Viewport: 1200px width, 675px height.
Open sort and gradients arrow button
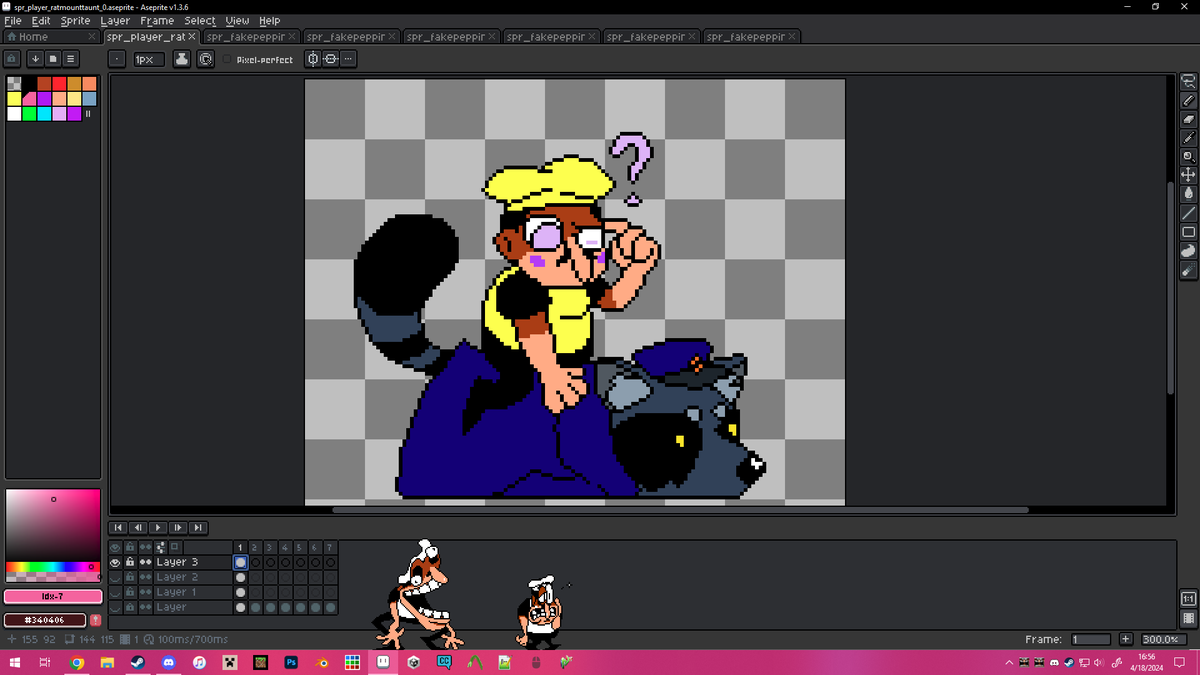(x=35, y=59)
